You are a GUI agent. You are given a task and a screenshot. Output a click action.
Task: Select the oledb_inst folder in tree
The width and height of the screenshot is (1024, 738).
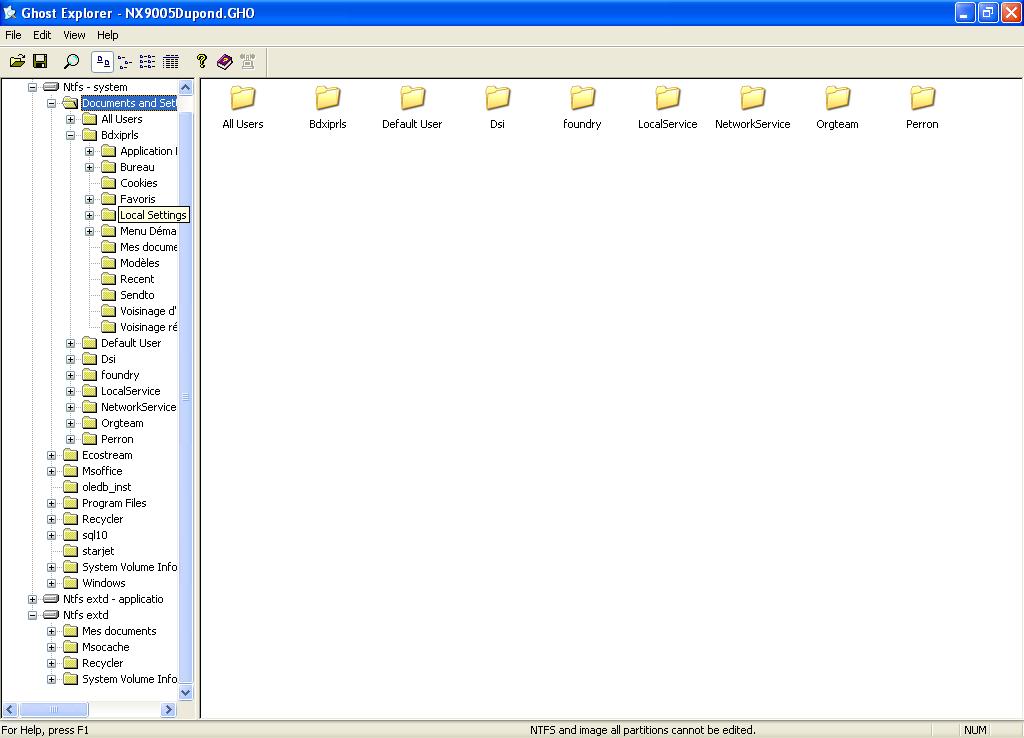[x=106, y=487]
